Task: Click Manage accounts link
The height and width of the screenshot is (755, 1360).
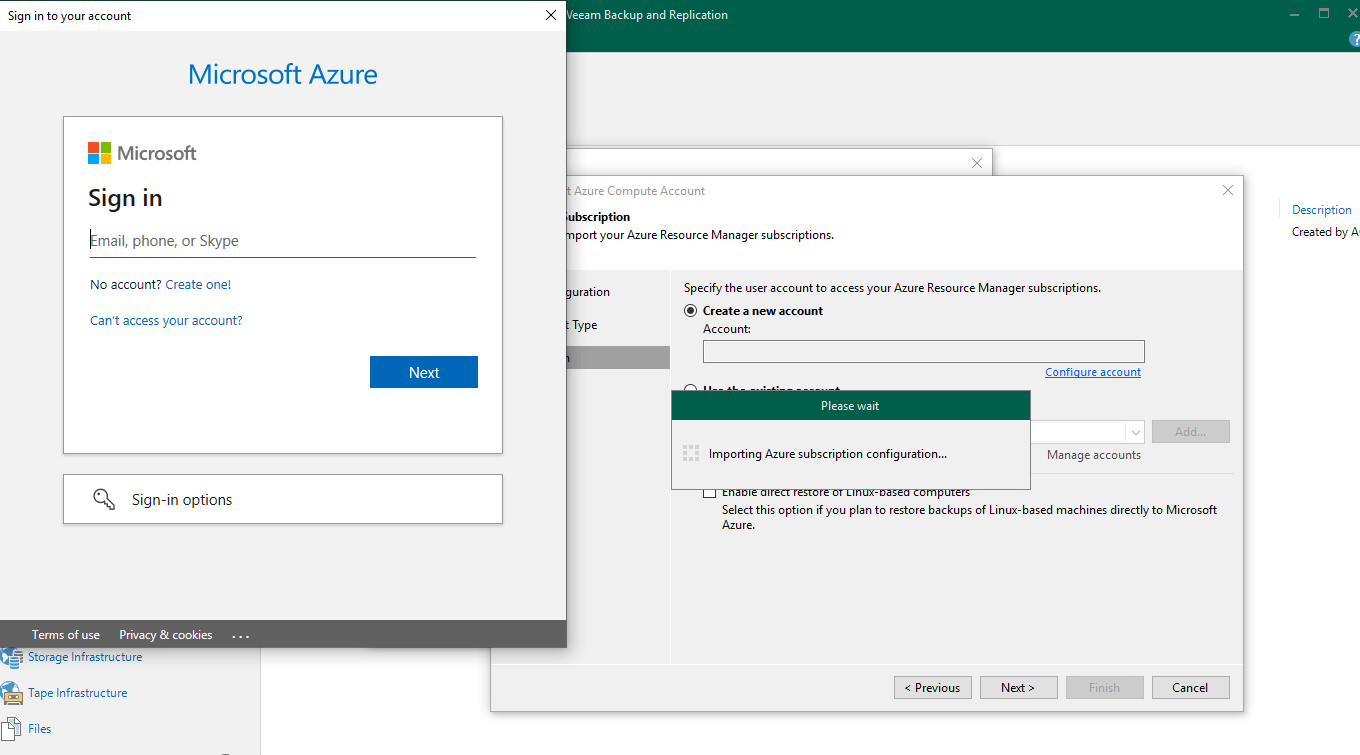Action: tap(1094, 455)
